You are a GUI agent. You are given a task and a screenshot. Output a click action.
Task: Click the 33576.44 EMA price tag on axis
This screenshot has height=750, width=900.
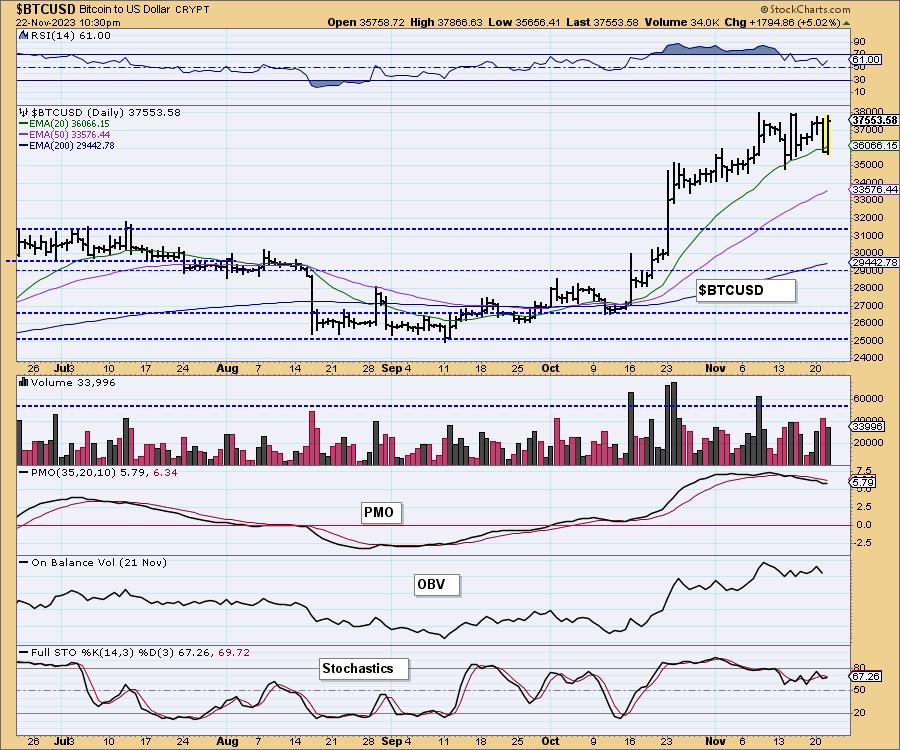[875, 189]
